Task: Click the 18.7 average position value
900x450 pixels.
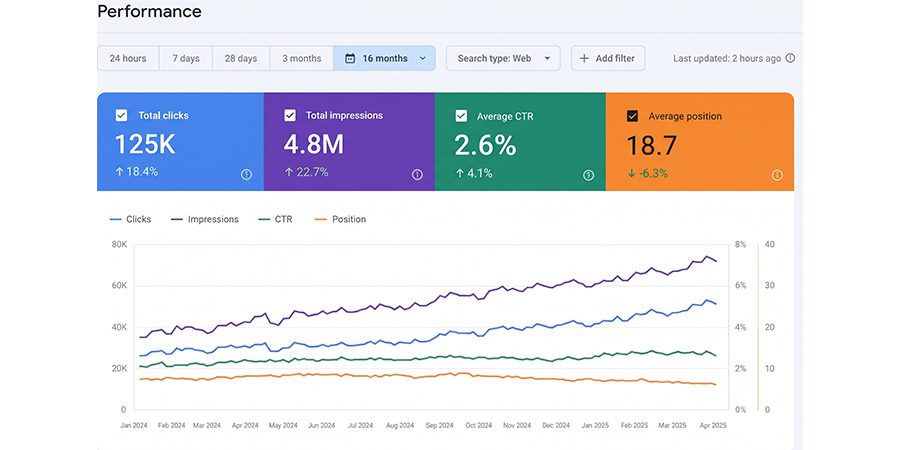Action: tap(651, 145)
